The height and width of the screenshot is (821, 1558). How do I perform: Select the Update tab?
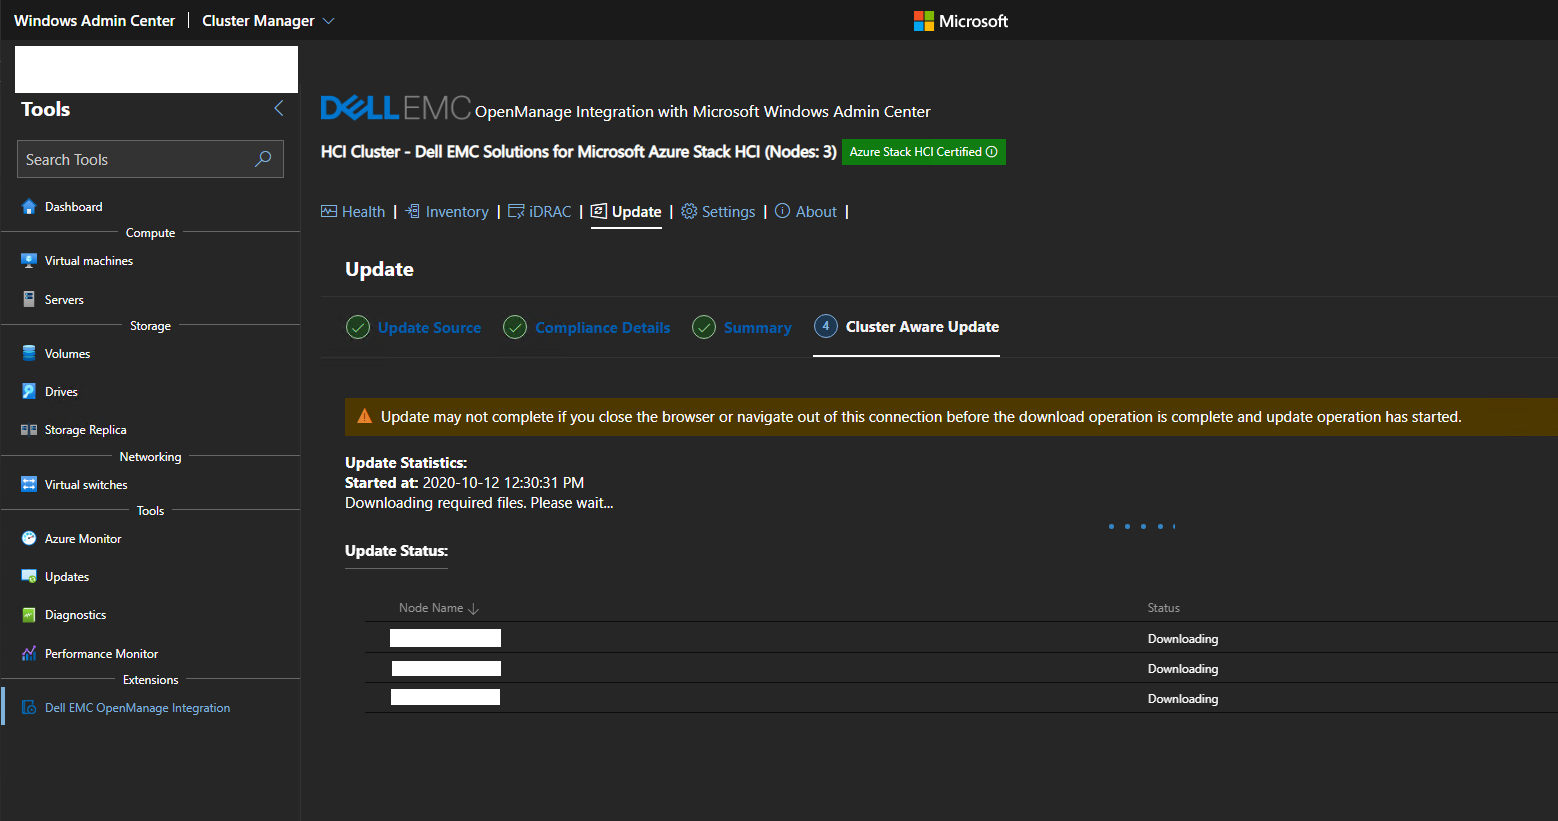[626, 212]
